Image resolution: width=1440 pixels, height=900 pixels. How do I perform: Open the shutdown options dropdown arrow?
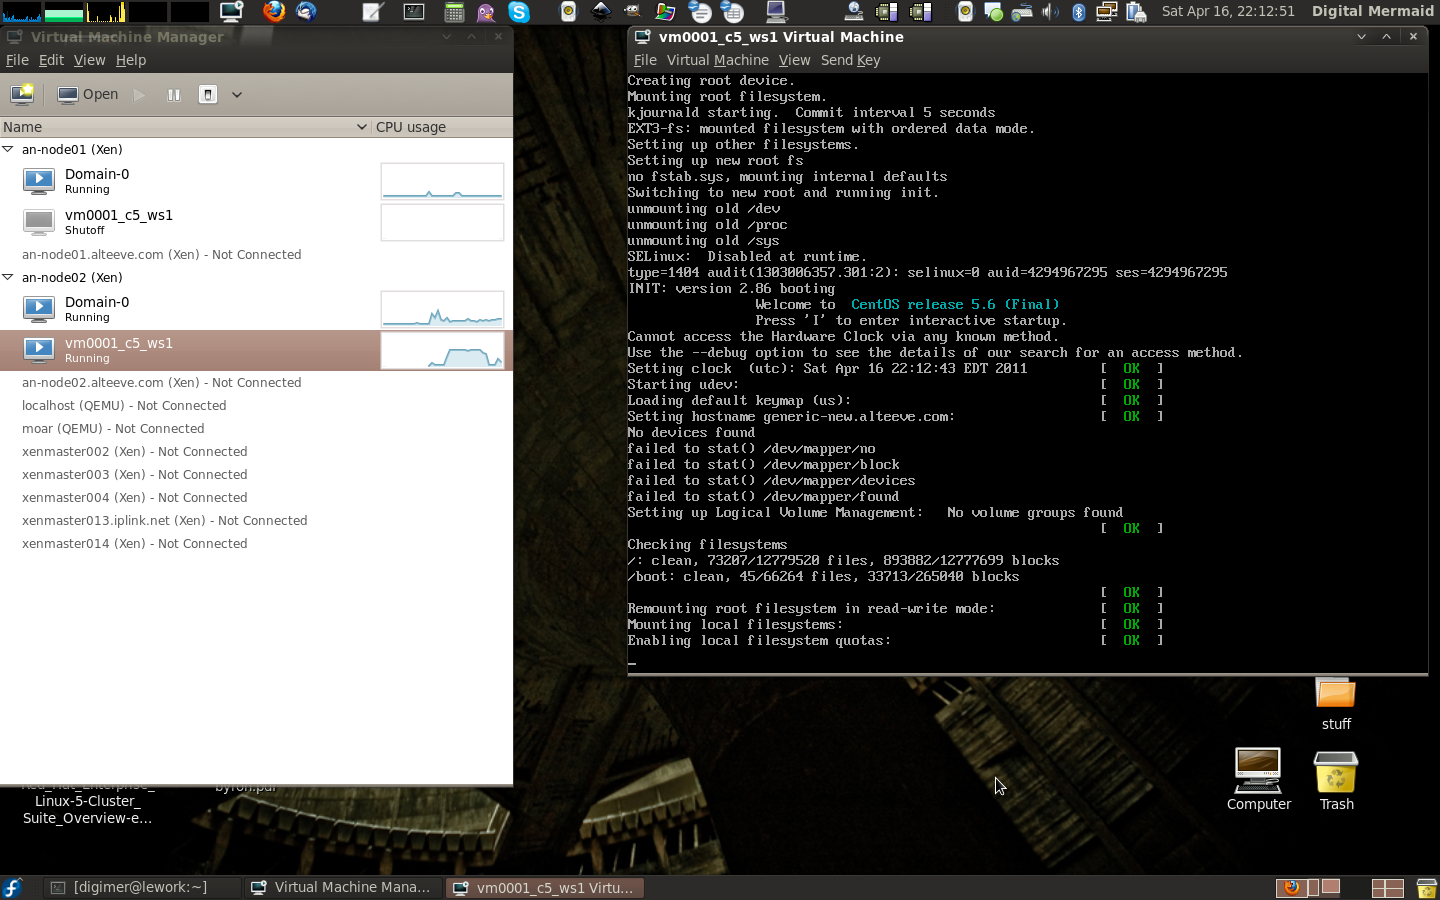[x=237, y=95]
